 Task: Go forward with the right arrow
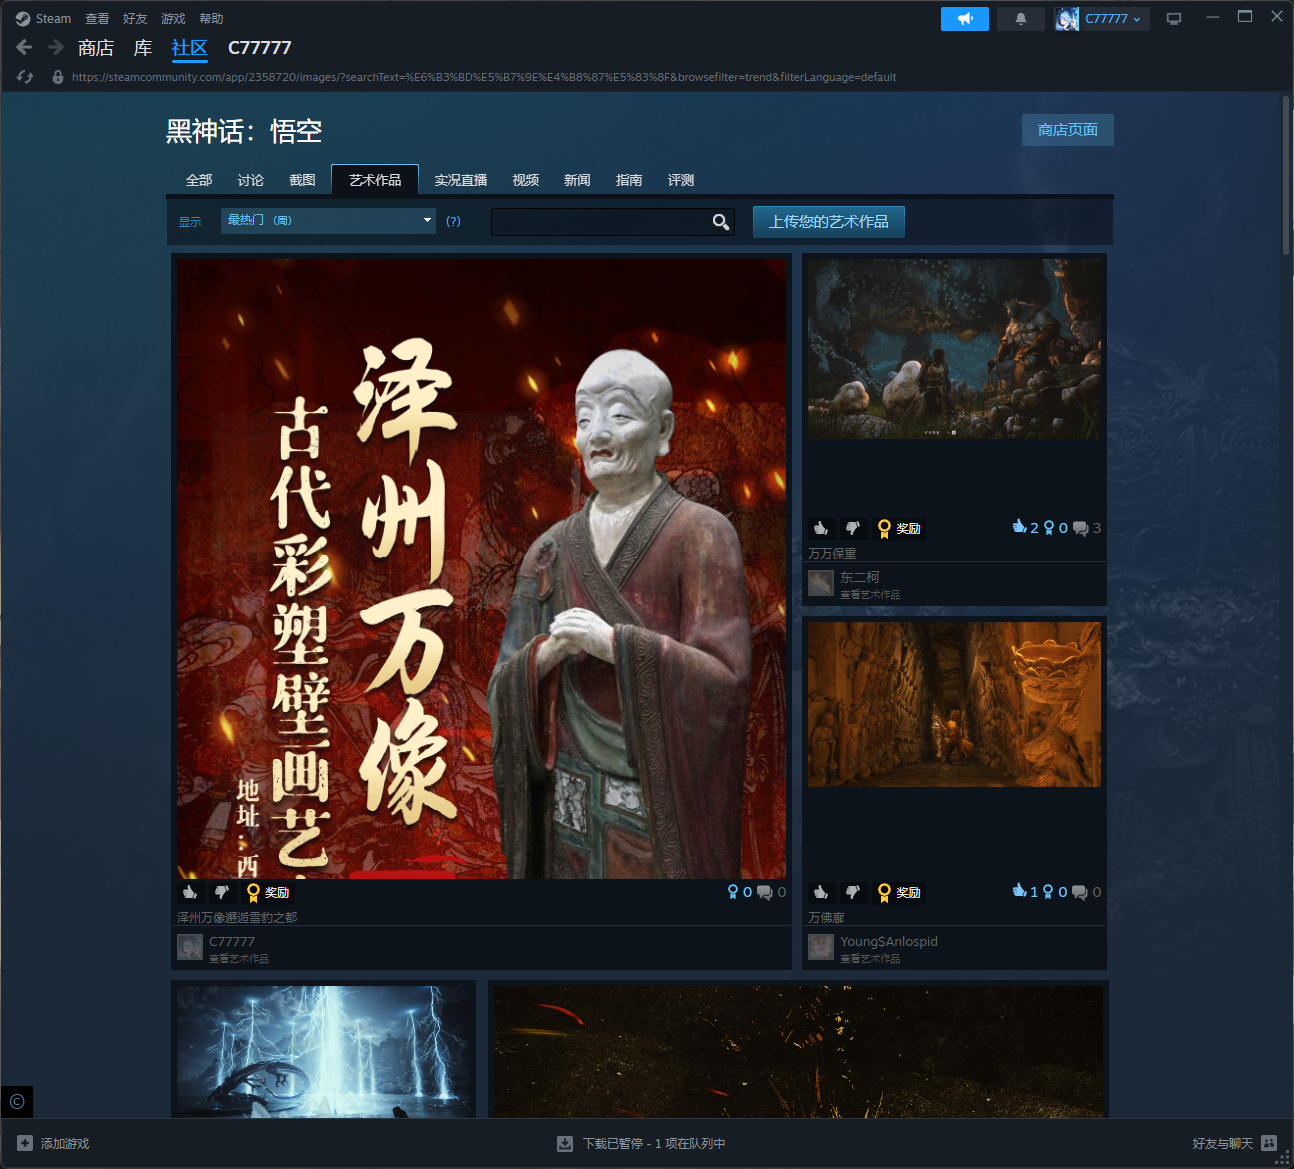56,47
